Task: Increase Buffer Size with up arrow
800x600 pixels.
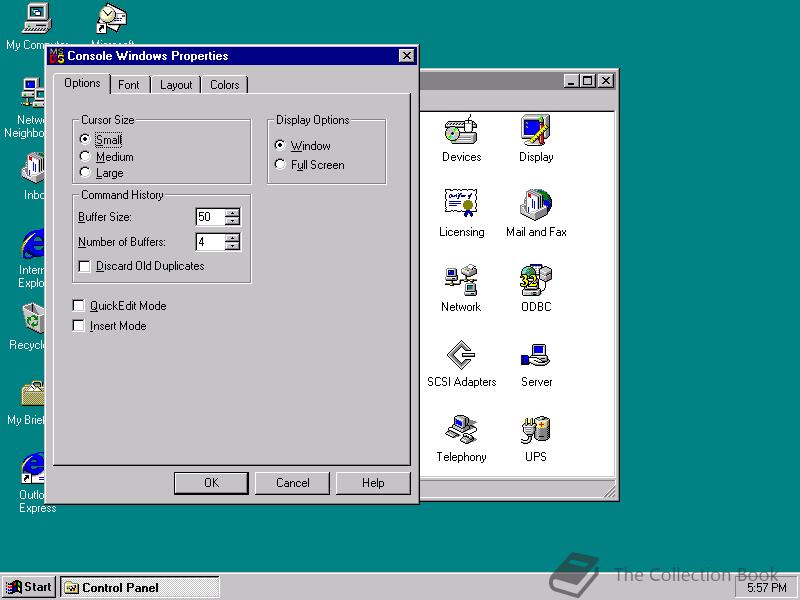Action: point(232,213)
